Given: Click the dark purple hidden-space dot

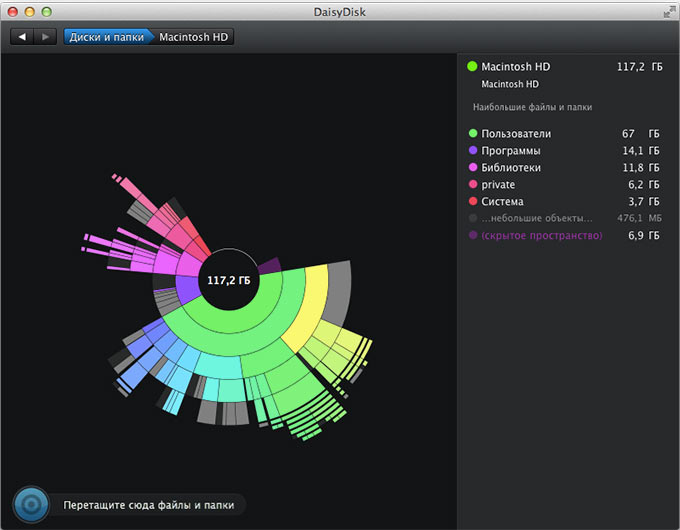Looking at the screenshot, I should [x=473, y=235].
